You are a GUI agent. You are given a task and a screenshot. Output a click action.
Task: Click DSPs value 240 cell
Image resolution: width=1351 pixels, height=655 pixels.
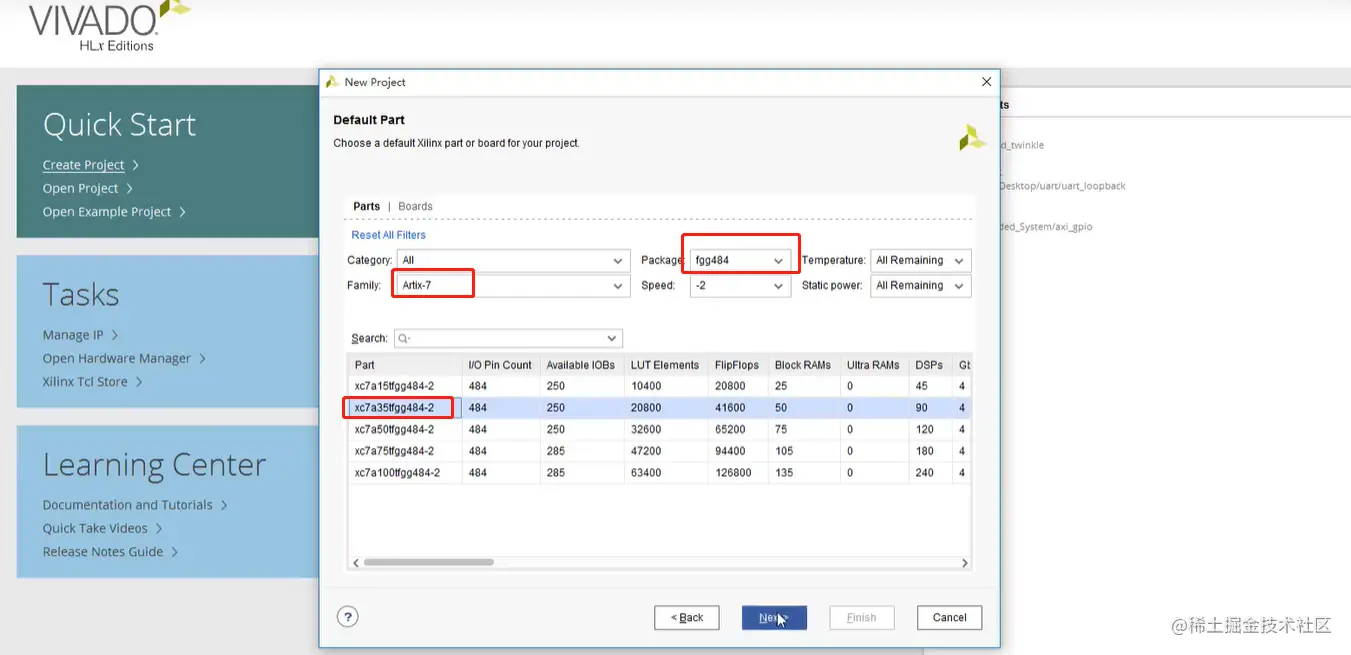[x=929, y=473]
